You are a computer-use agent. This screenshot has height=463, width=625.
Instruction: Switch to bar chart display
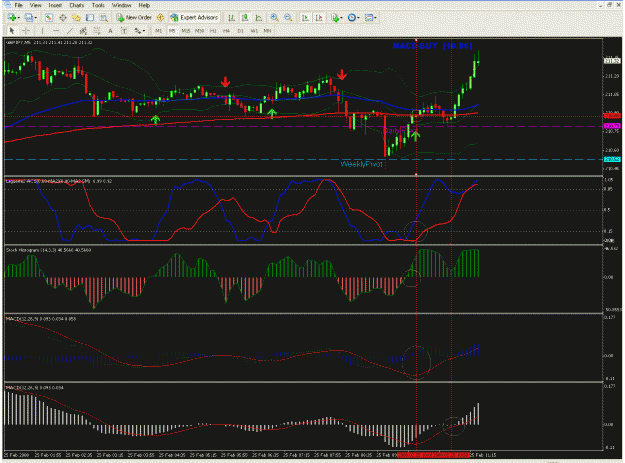[231, 18]
